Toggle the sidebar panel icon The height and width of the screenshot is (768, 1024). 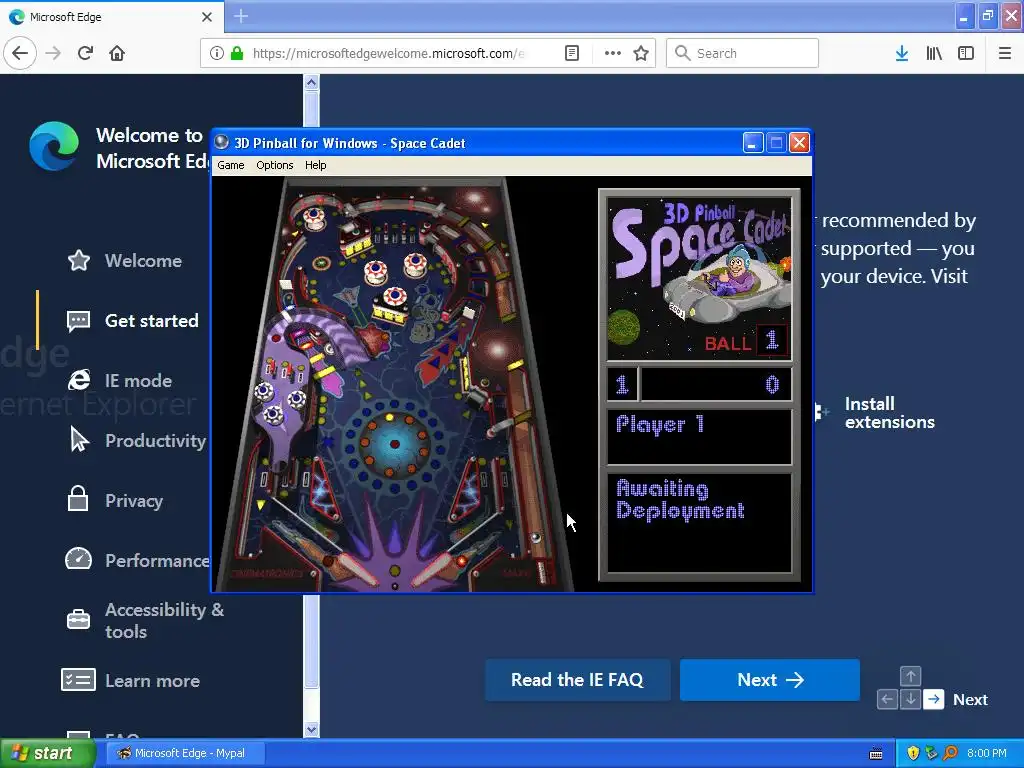point(966,53)
